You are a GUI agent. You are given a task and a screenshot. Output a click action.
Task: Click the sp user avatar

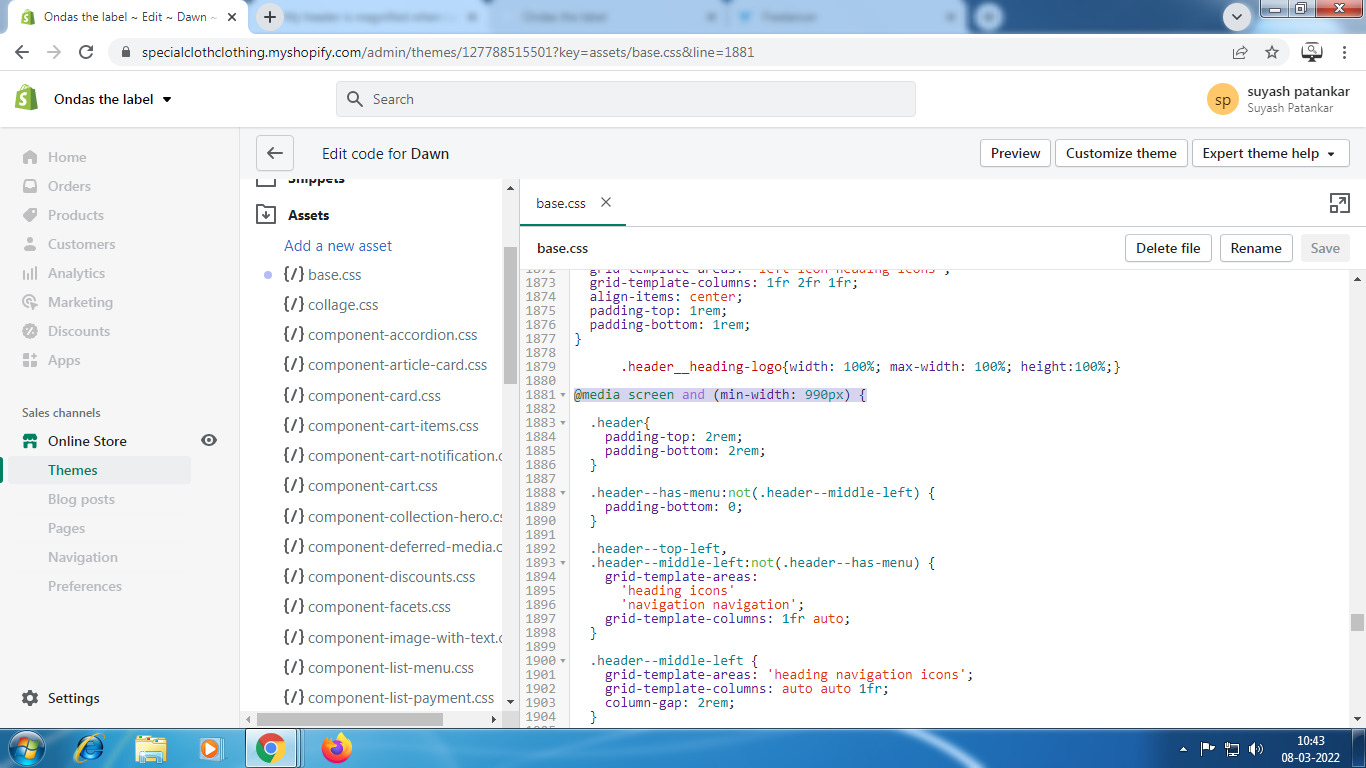click(x=1222, y=99)
